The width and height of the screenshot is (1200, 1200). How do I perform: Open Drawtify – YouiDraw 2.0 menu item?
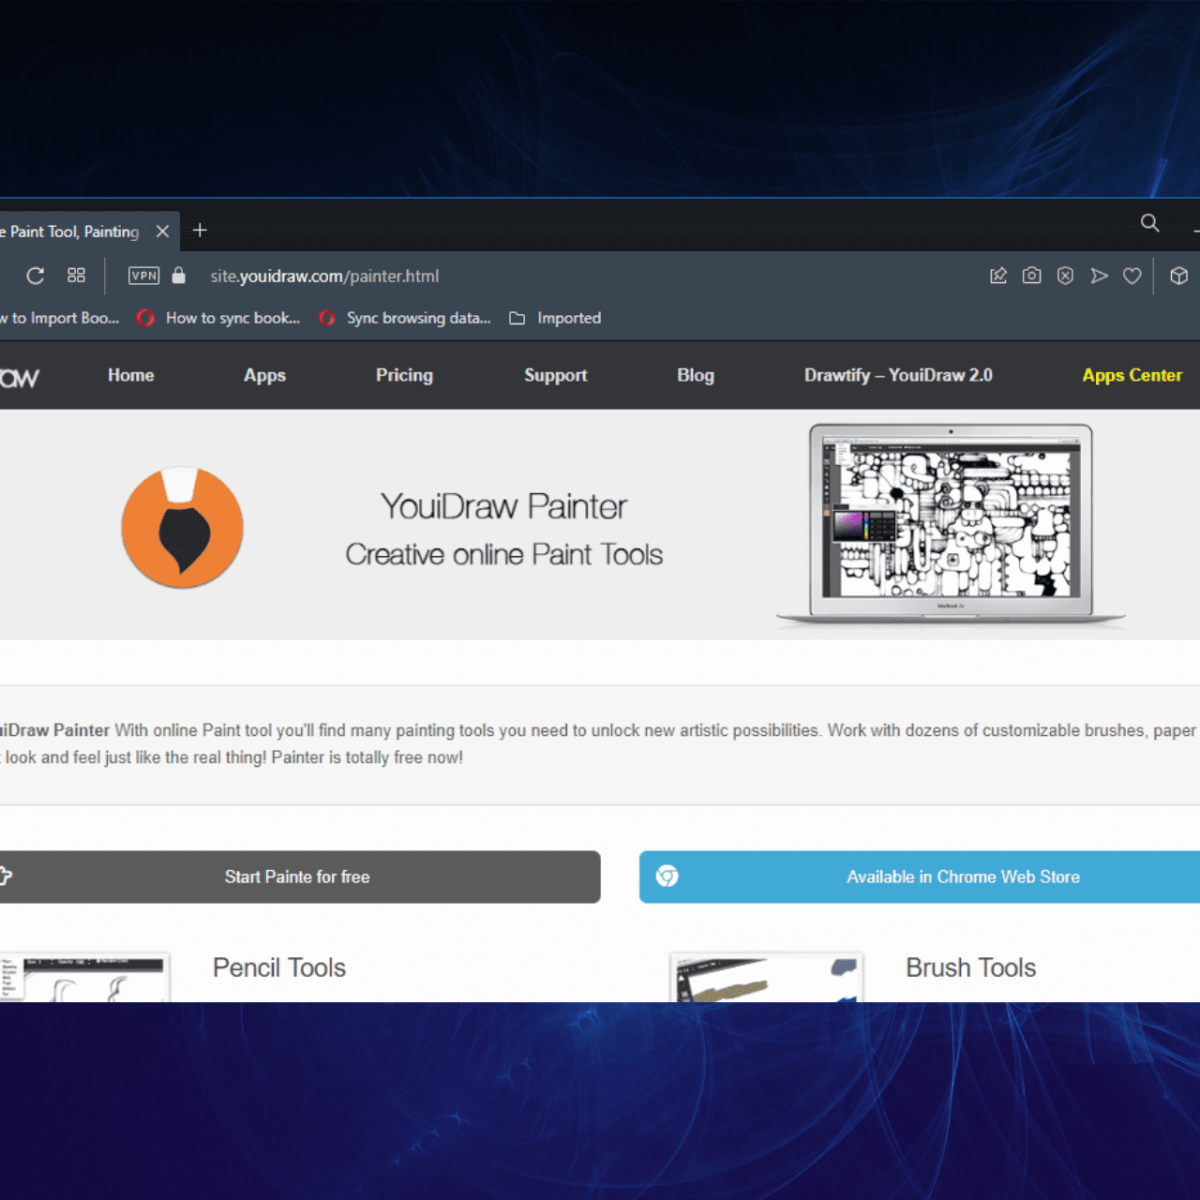898,375
